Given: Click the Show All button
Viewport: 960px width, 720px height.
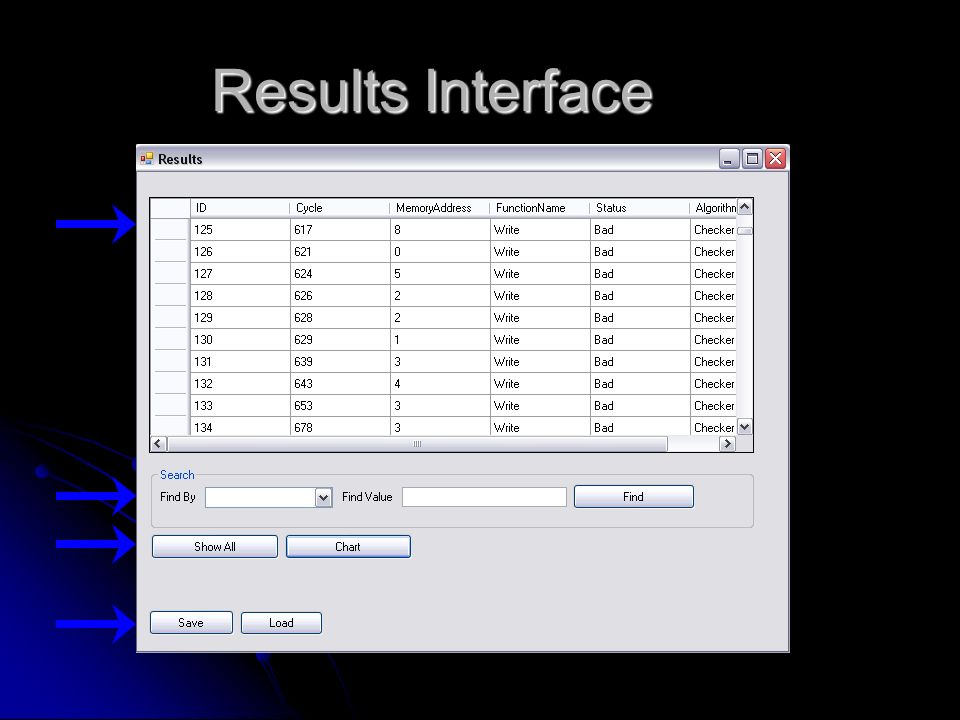Looking at the screenshot, I should (215, 547).
